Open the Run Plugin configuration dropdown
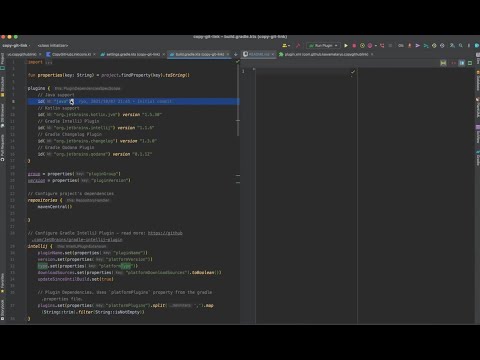 click(x=323, y=45)
